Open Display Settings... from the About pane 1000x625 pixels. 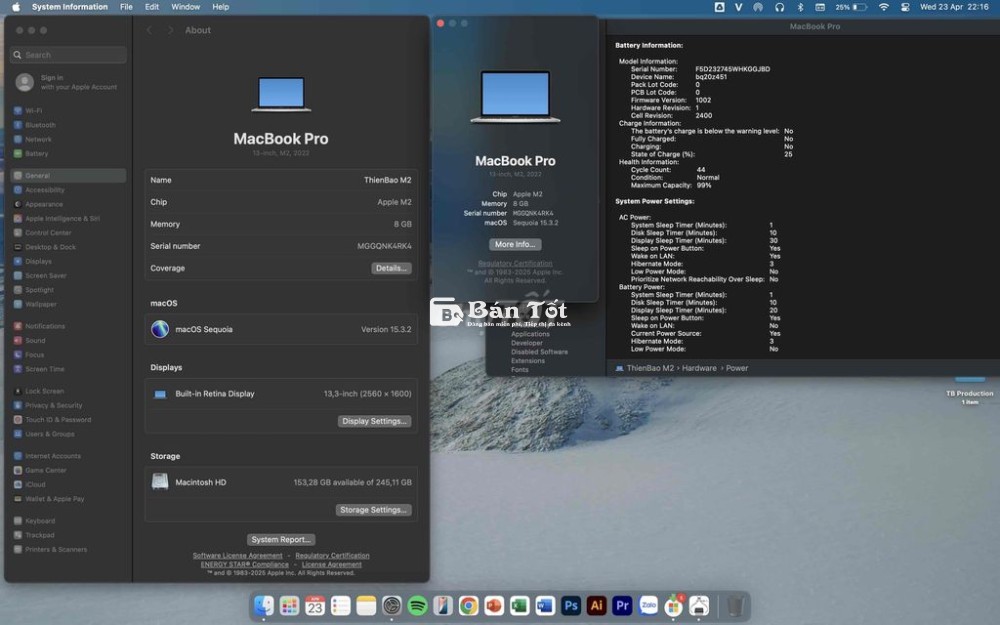tap(374, 421)
